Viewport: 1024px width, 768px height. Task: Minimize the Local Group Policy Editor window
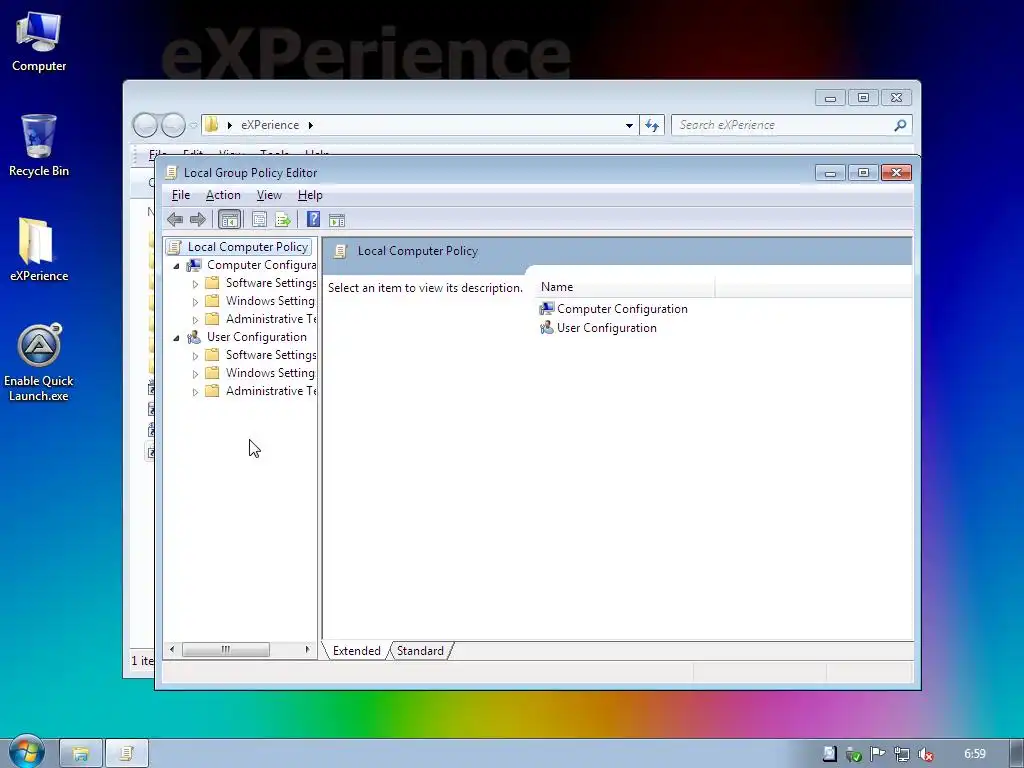(x=830, y=173)
